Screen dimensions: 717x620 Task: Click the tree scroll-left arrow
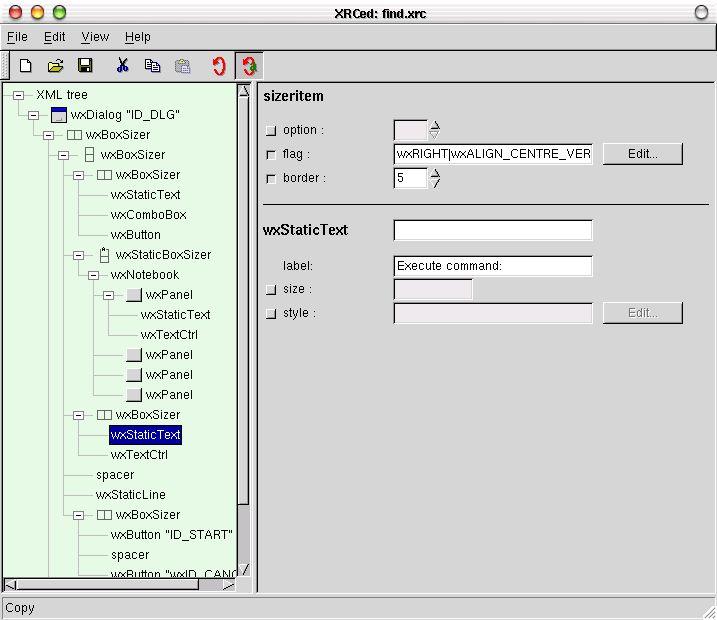[x=11, y=585]
